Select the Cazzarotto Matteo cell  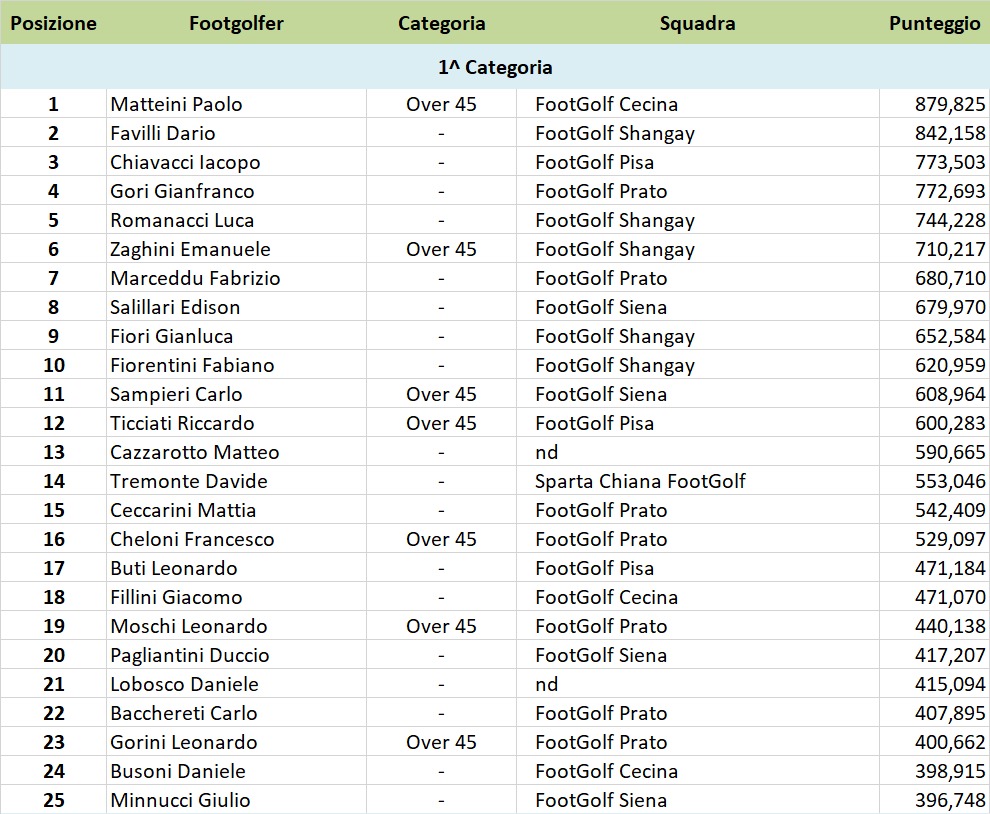click(236, 452)
